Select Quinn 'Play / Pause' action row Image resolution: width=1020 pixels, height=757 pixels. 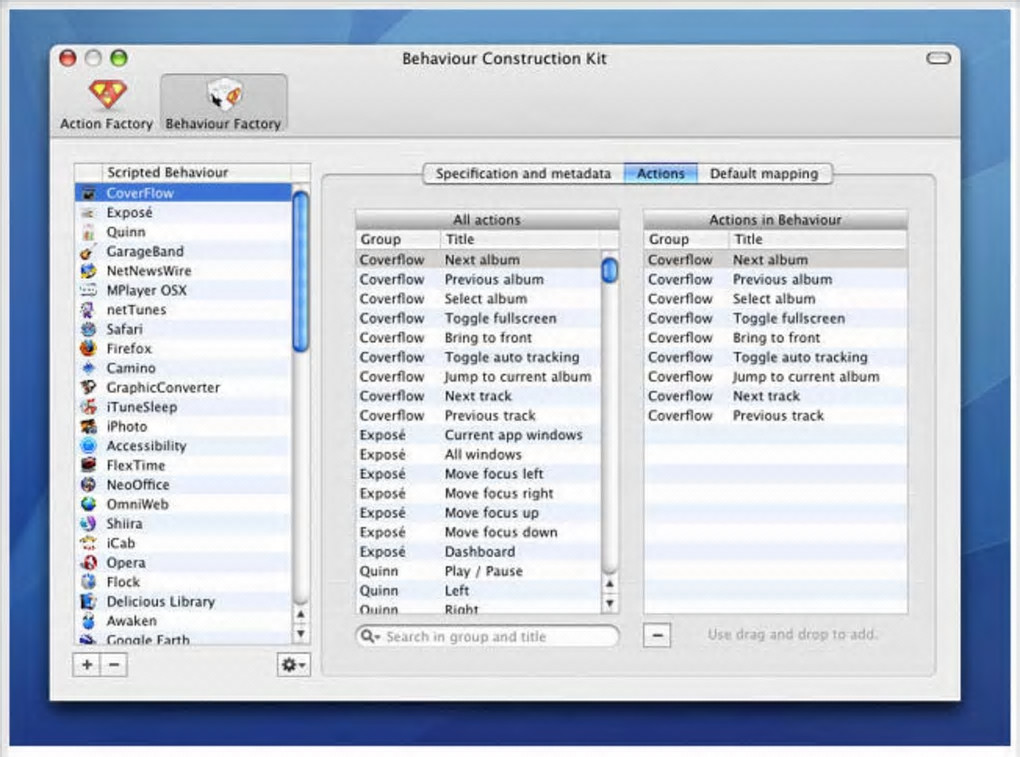[477, 572]
